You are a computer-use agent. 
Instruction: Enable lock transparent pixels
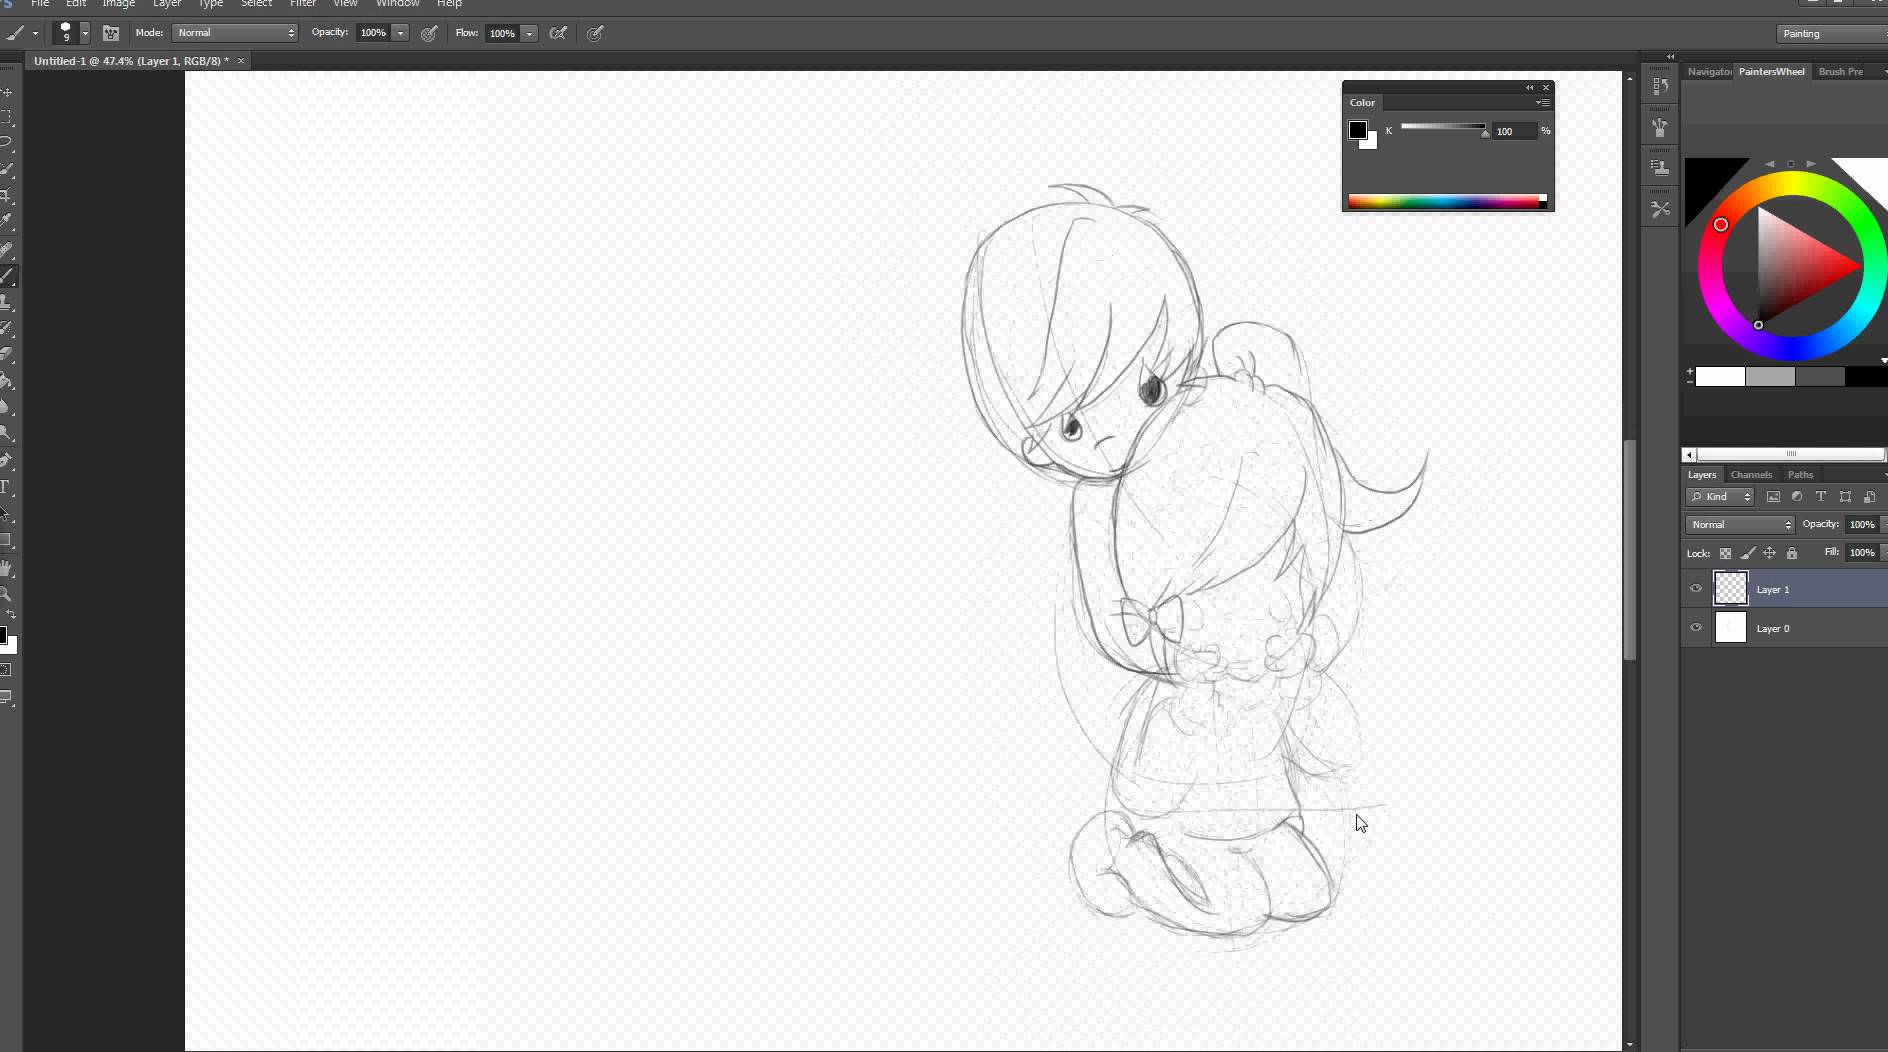1724,553
